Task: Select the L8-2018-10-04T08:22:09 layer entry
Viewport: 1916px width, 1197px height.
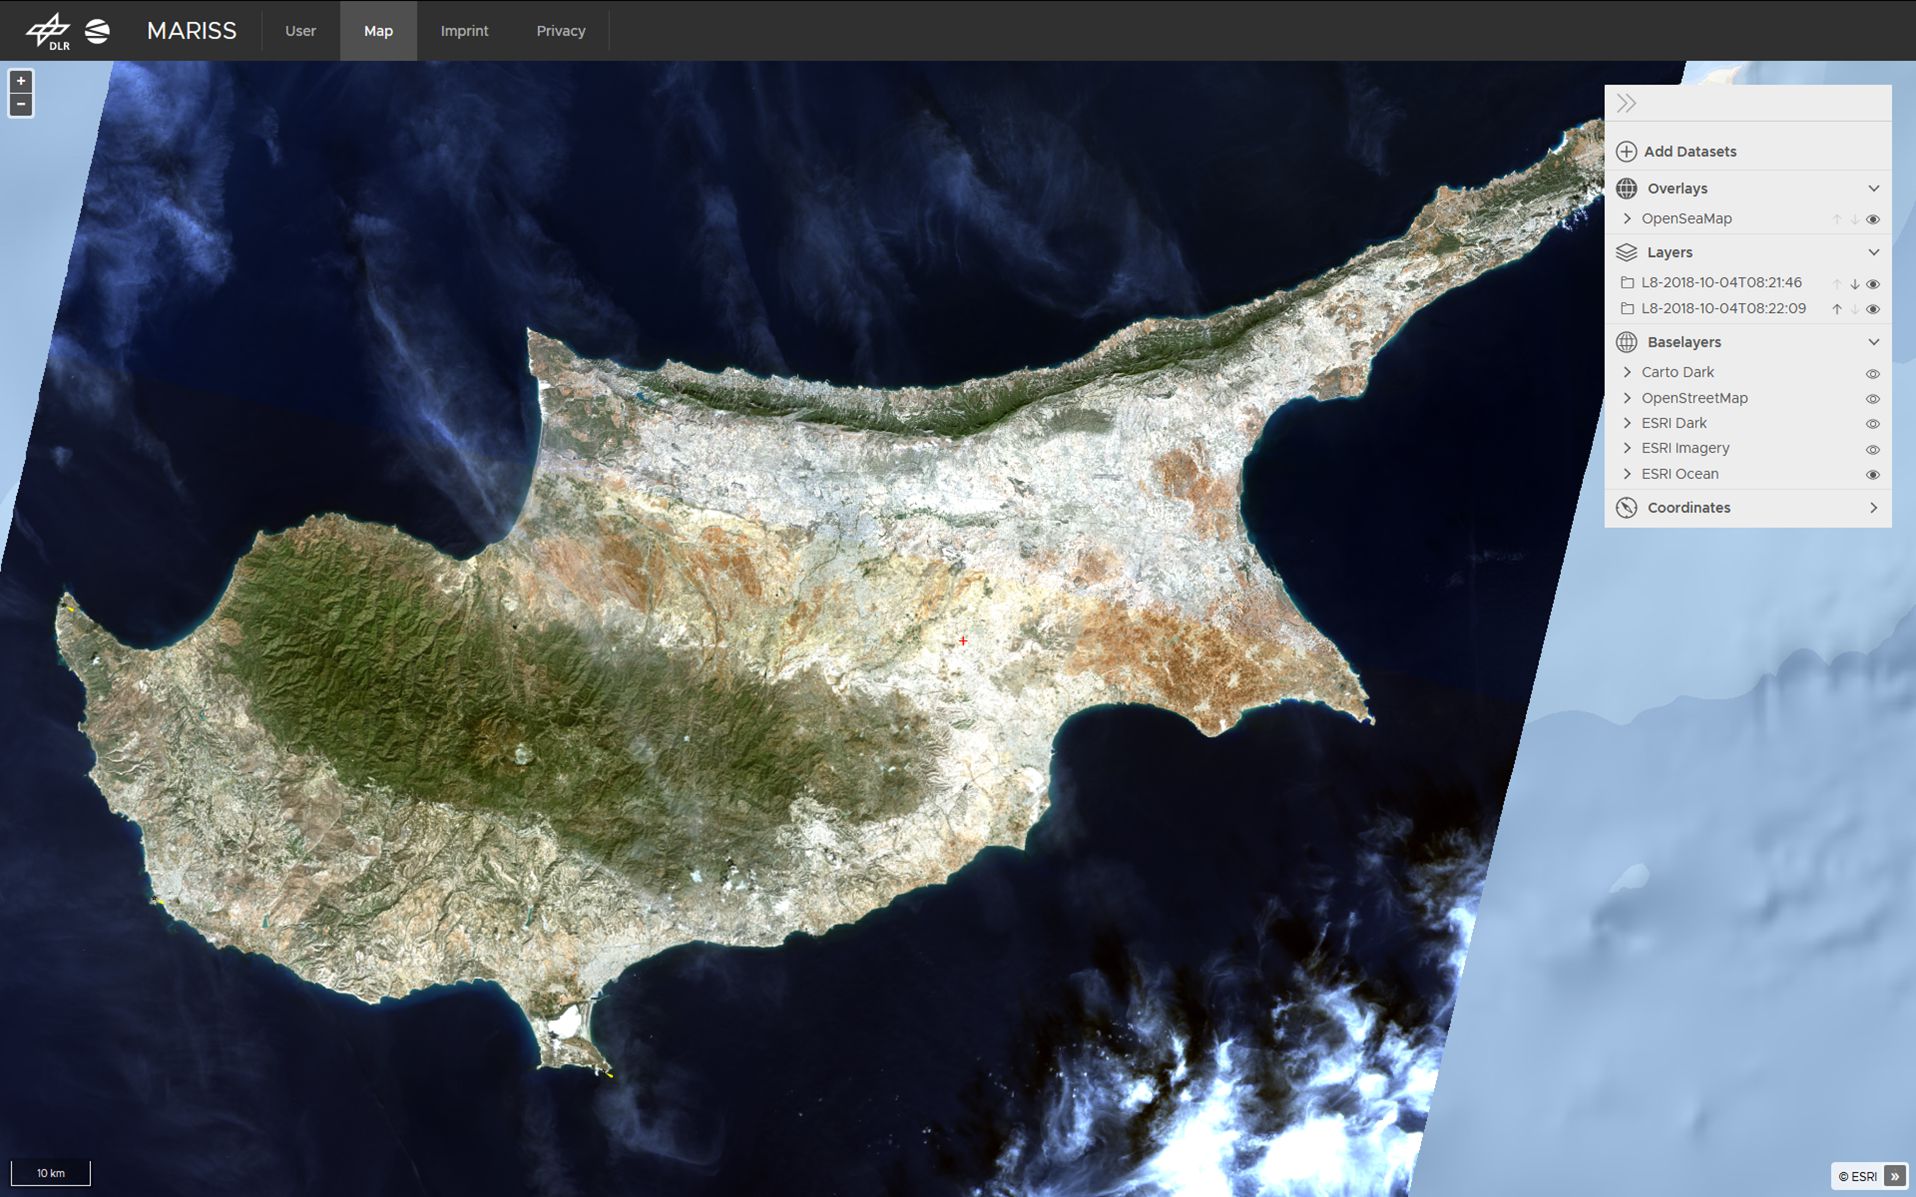Action: pos(1722,309)
